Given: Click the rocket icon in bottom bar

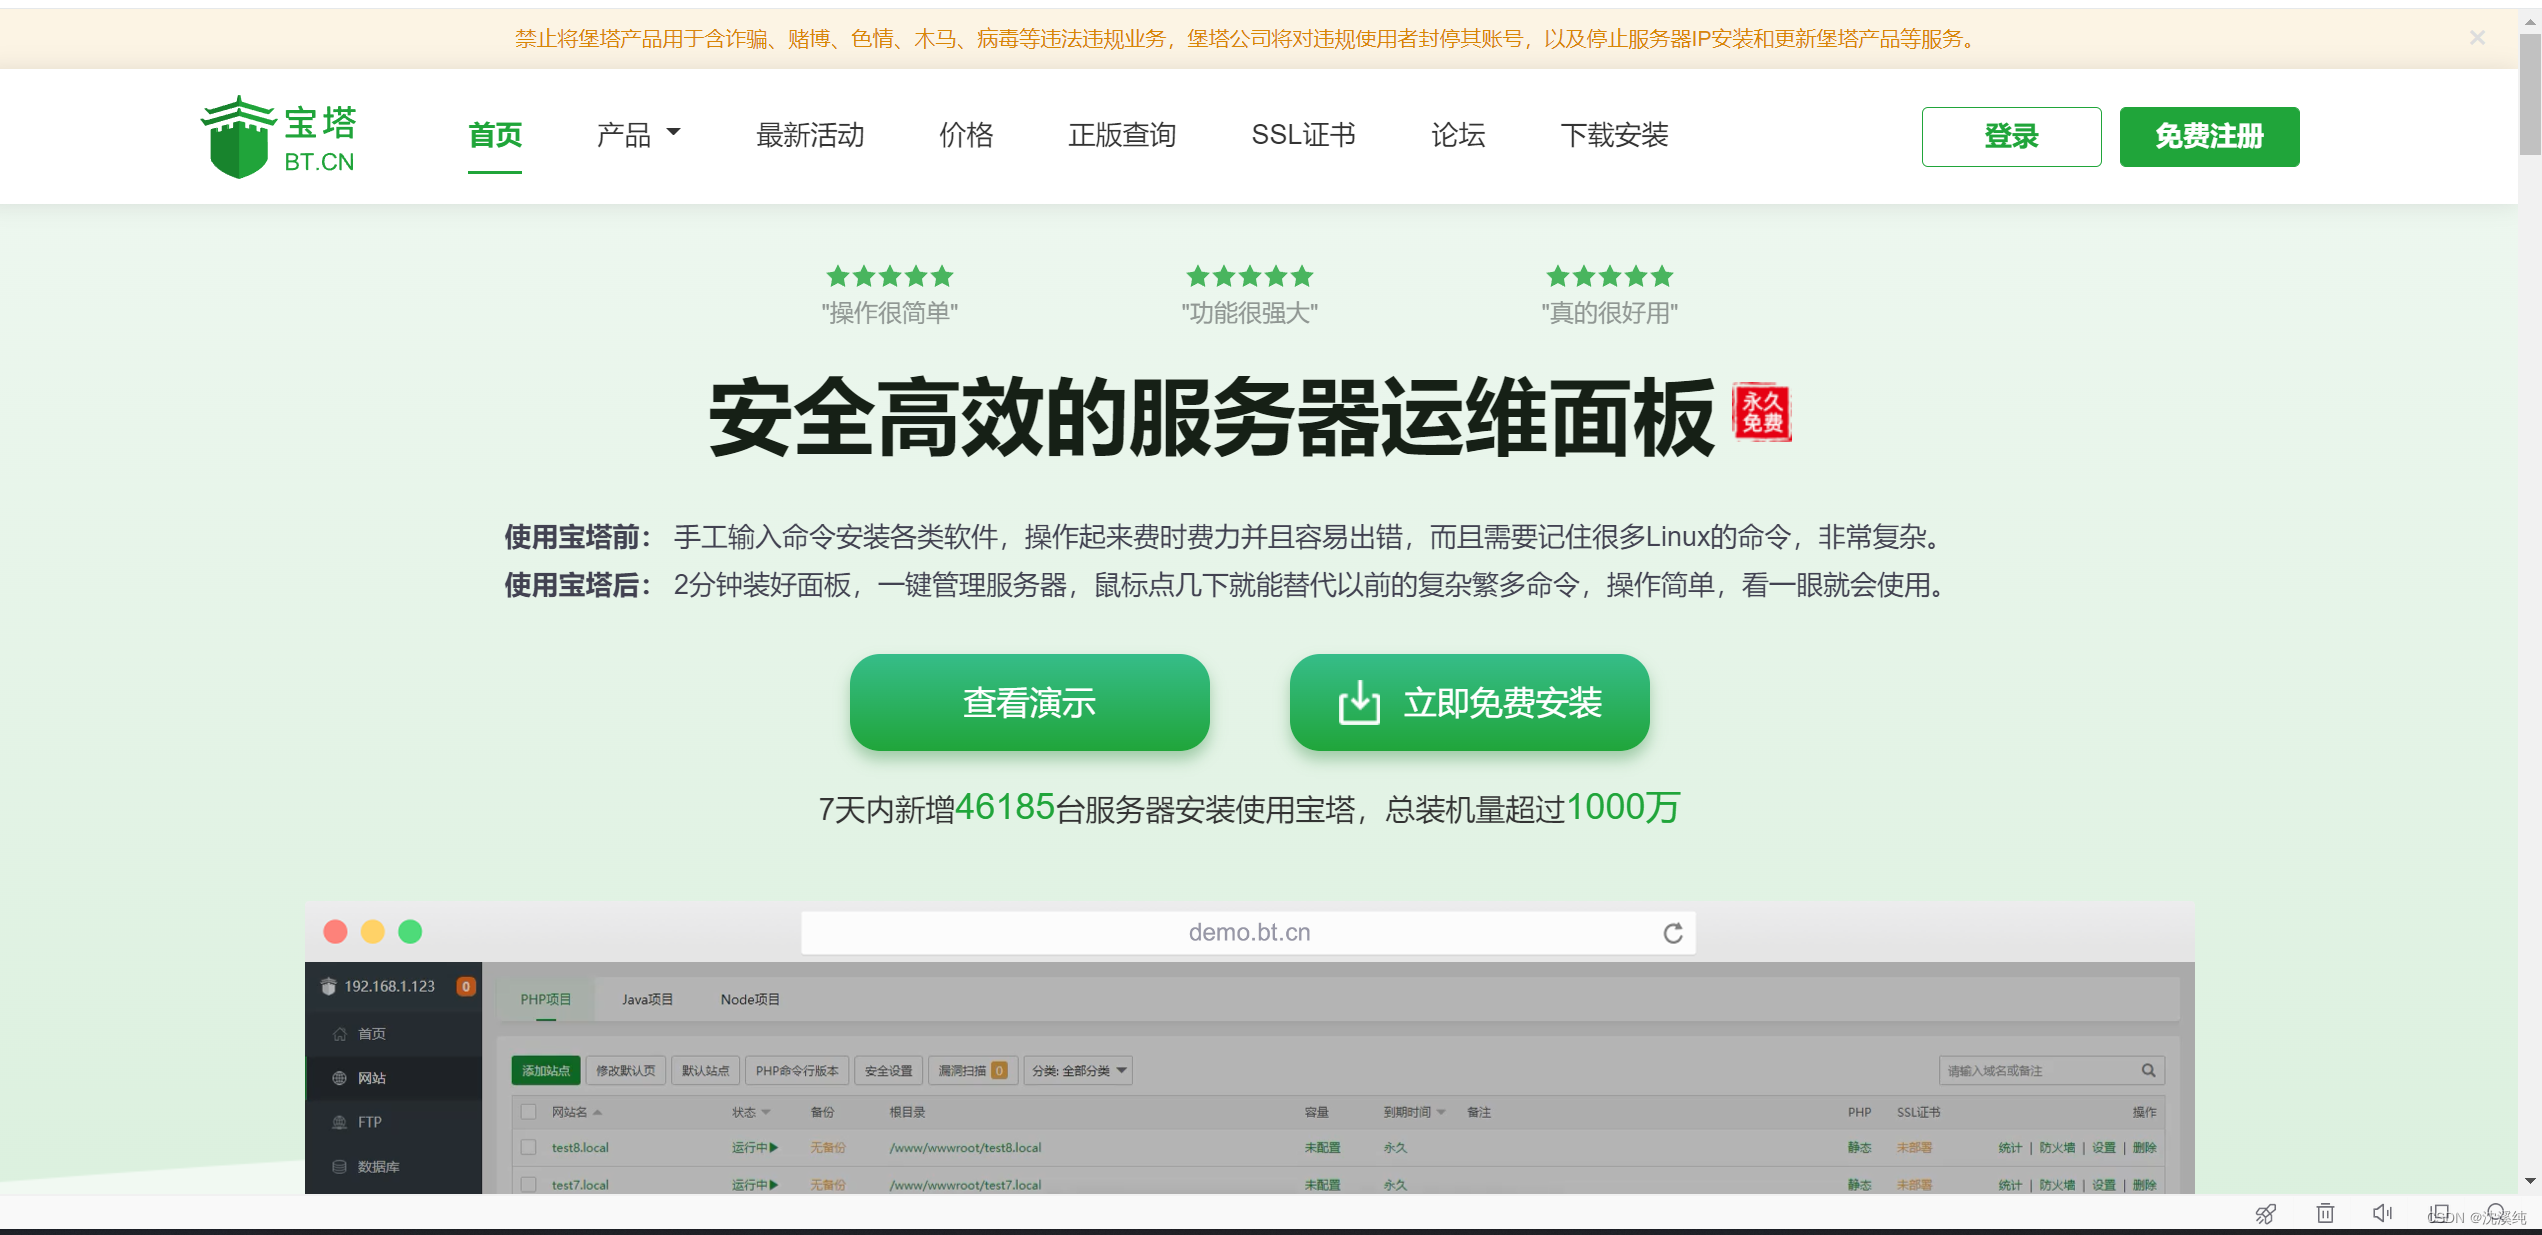Looking at the screenshot, I should [x=2265, y=1214].
